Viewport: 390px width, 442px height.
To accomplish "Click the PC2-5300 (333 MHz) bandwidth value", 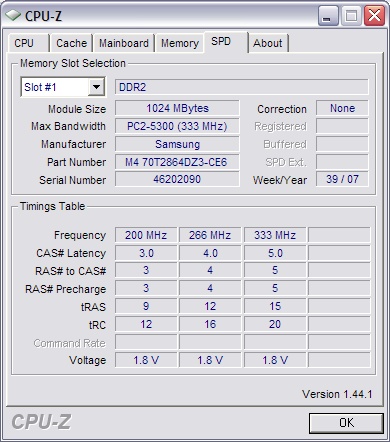I will (x=177, y=126).
